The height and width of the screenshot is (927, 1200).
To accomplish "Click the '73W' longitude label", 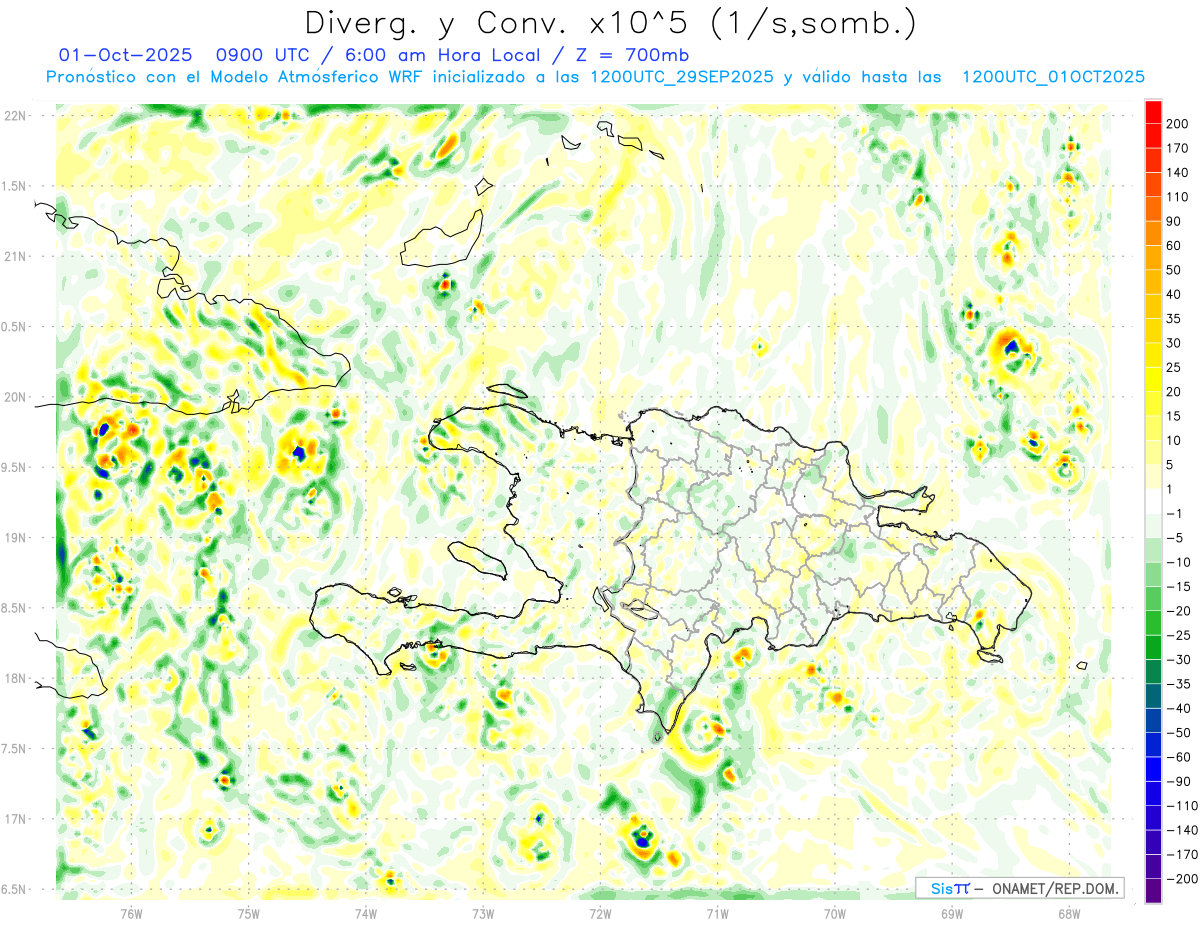I will 483,913.
